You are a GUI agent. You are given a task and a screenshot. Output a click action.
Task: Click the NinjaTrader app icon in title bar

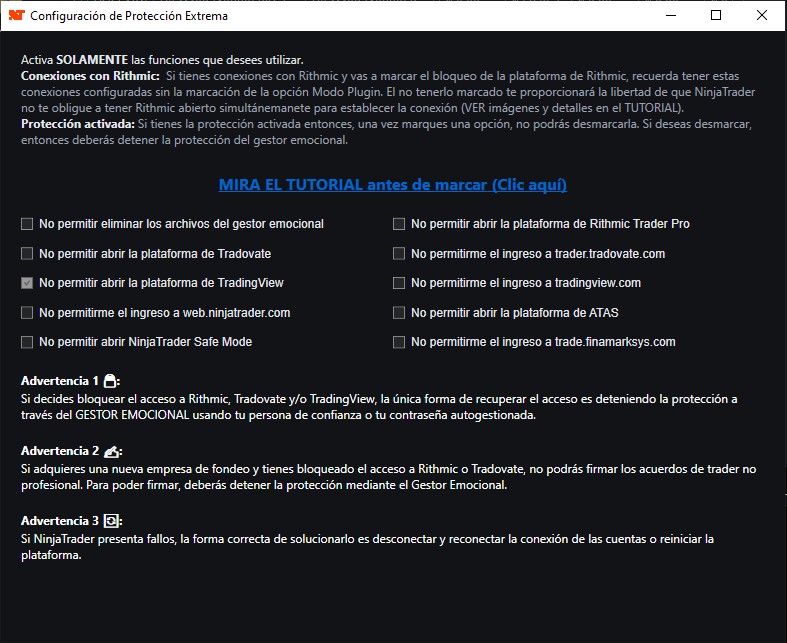click(15, 16)
